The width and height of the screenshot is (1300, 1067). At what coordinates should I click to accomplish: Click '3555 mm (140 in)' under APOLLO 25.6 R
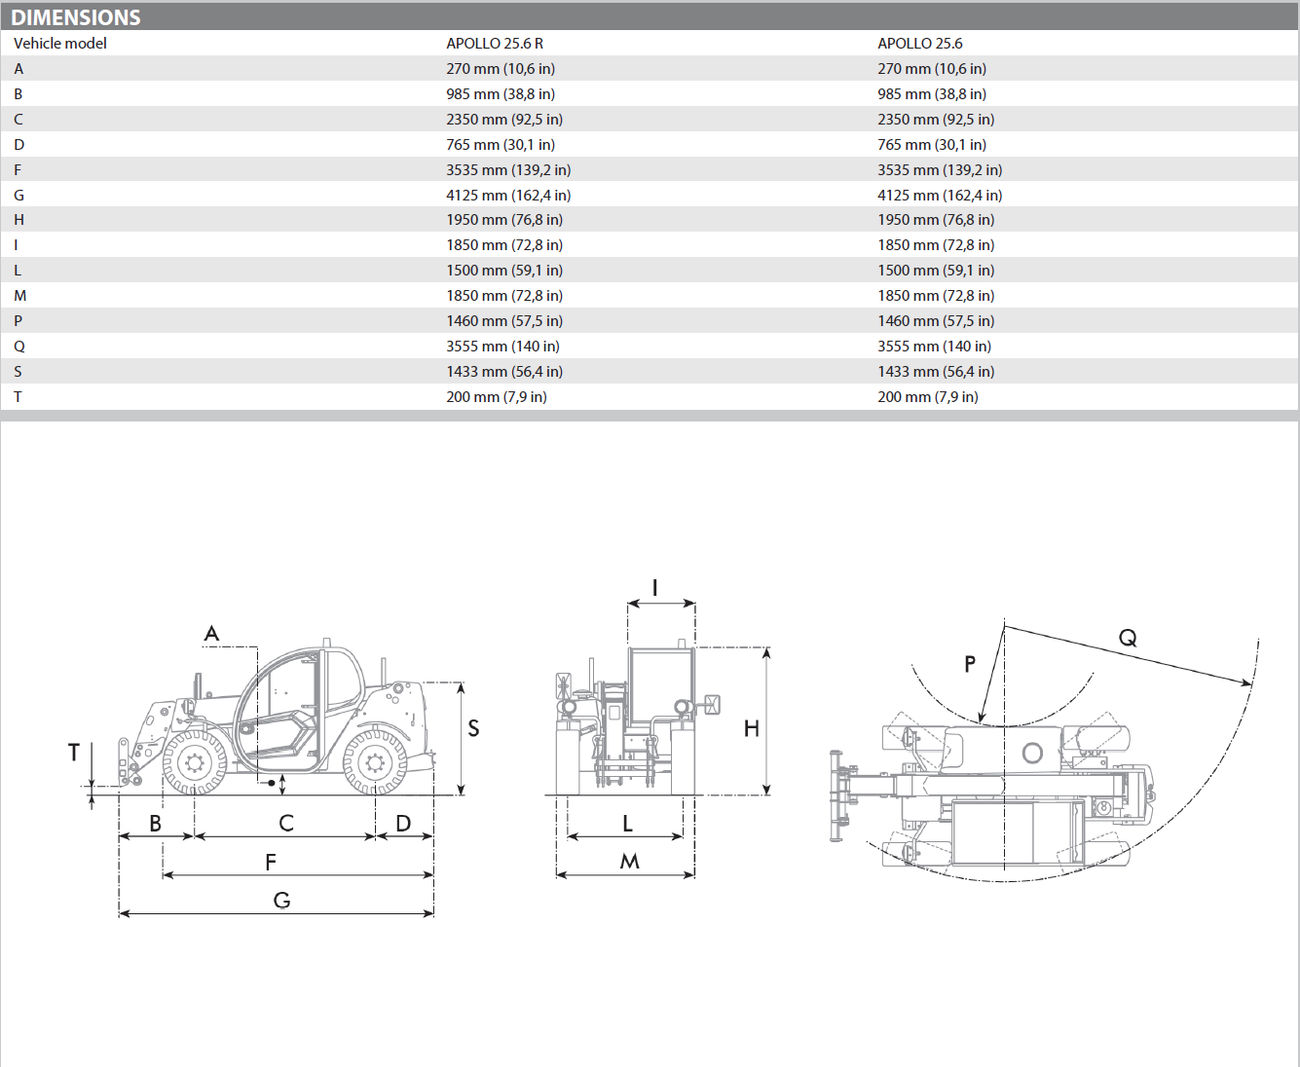(503, 346)
